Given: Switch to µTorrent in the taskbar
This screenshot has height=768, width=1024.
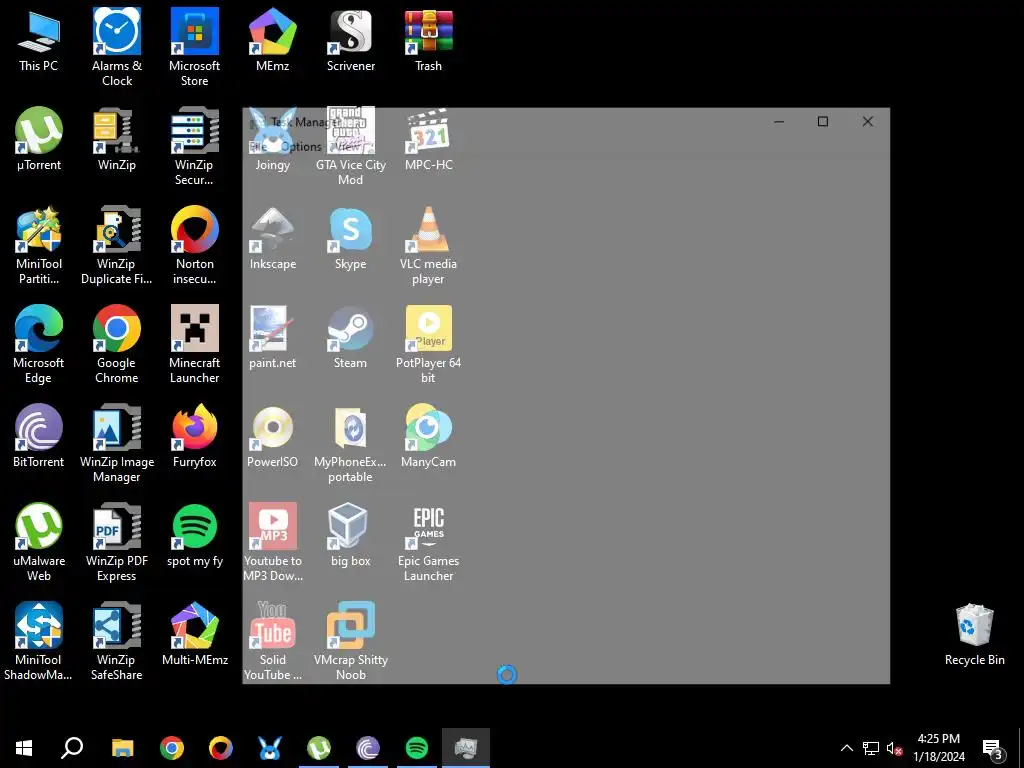Looking at the screenshot, I should [x=319, y=748].
